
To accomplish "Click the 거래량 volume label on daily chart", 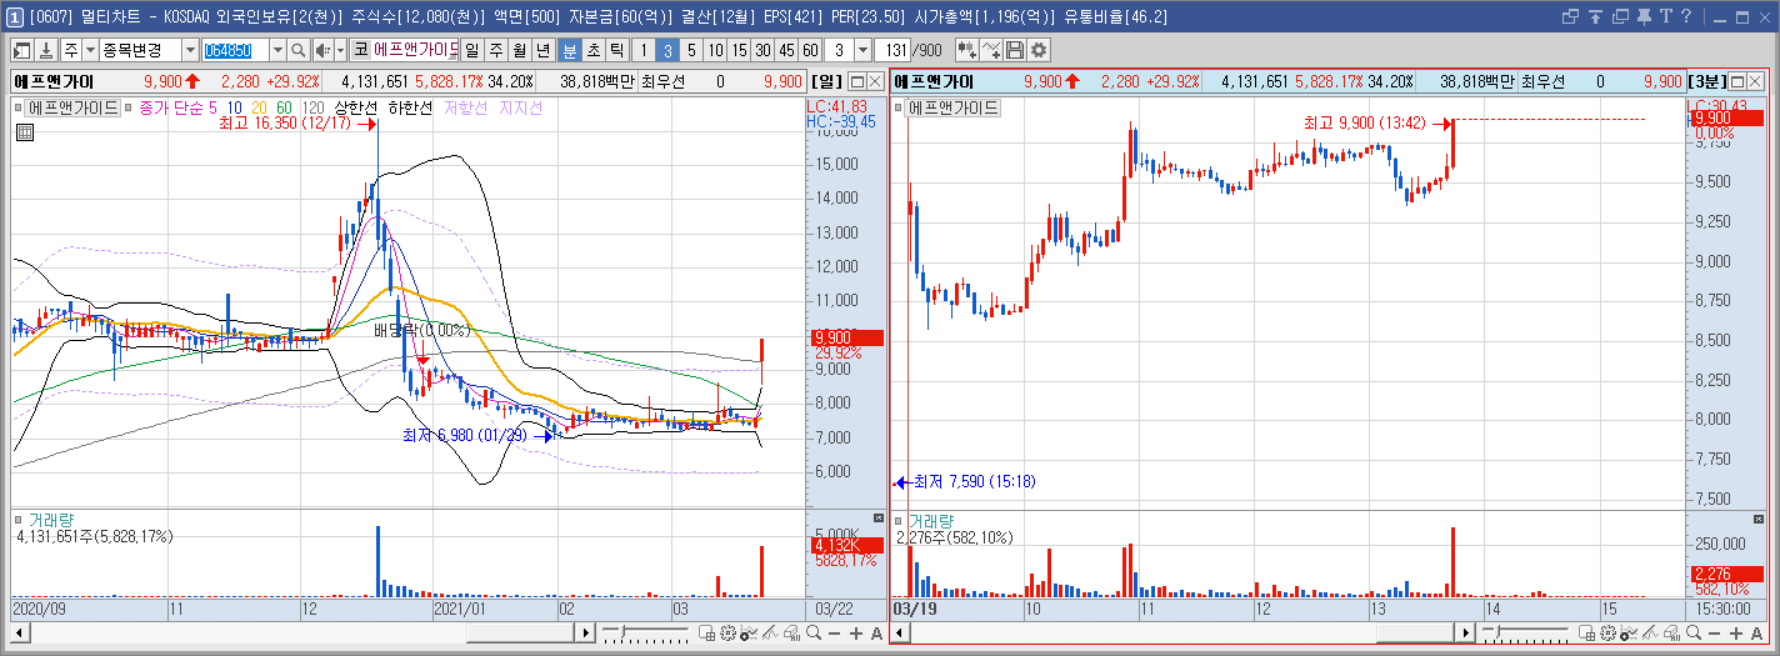I will pyautogui.click(x=51, y=520).
